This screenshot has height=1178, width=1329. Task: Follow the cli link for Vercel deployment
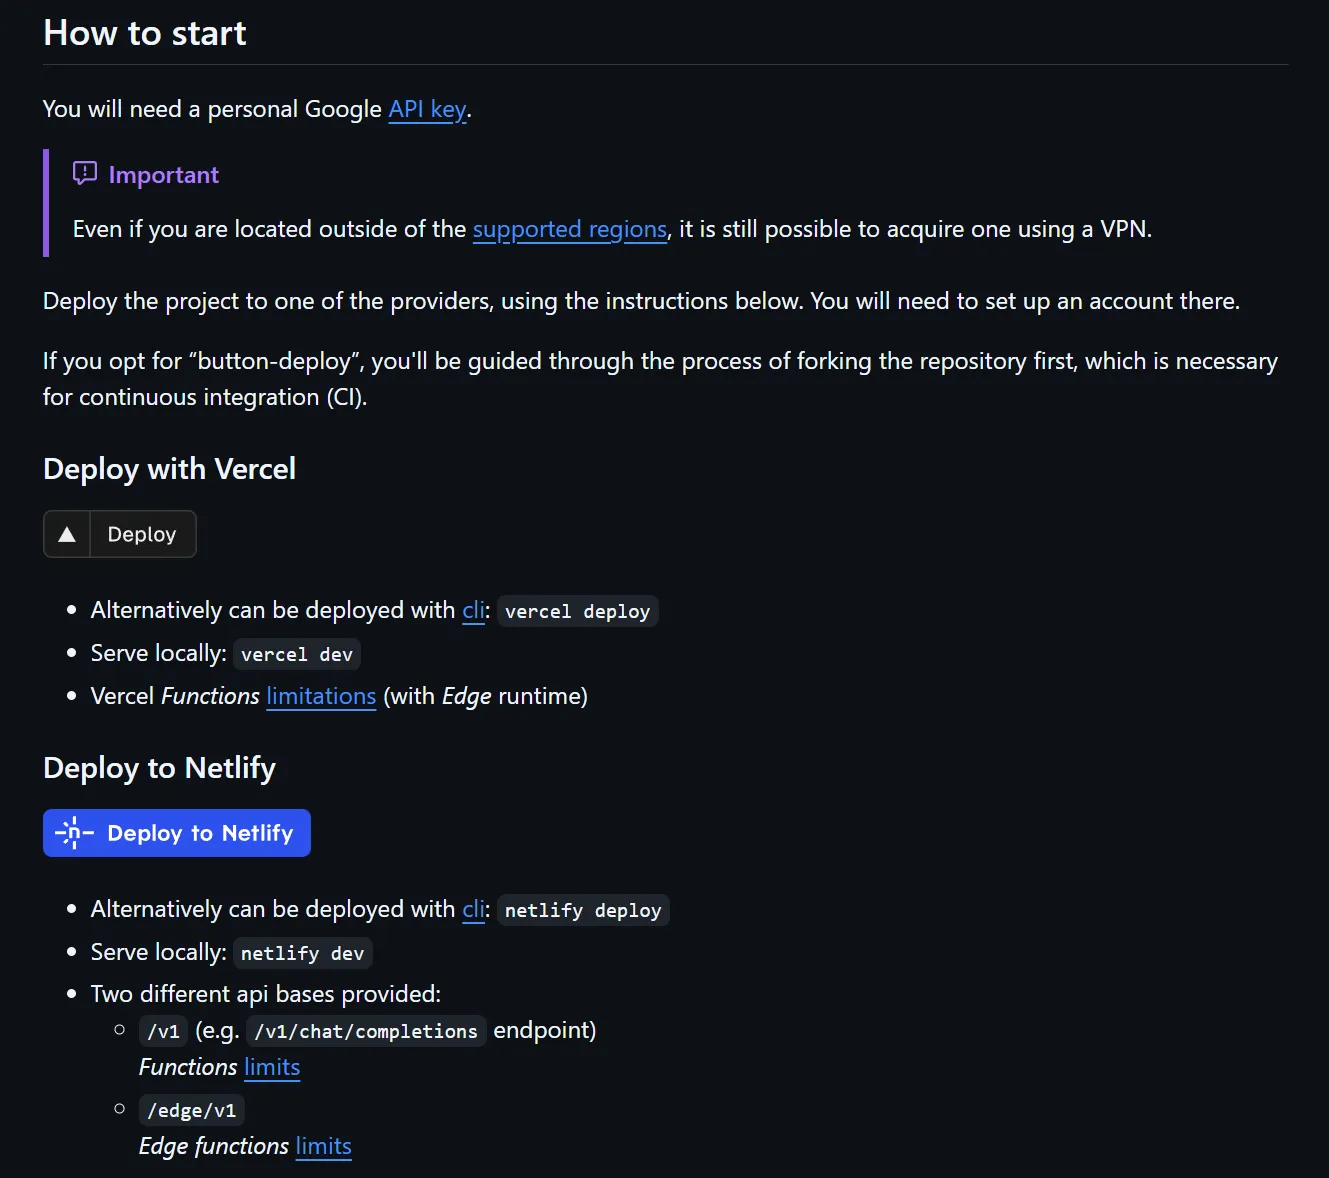473,610
